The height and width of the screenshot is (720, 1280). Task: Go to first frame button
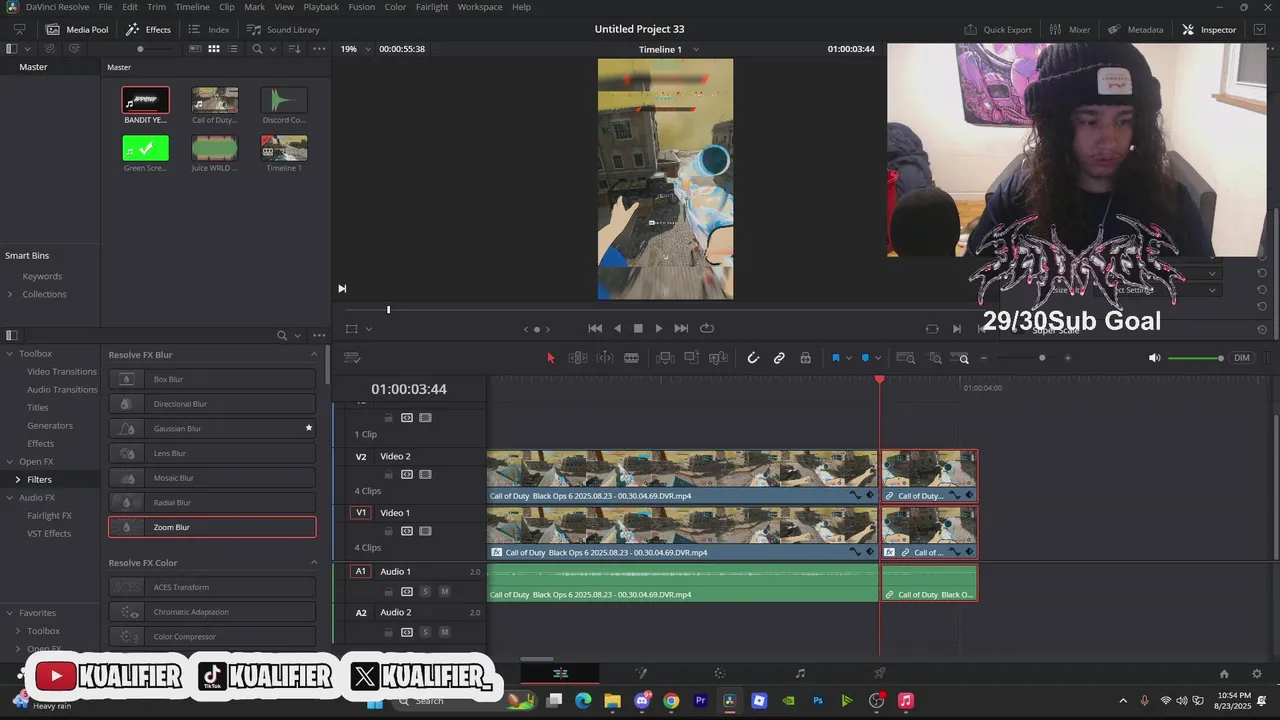(595, 328)
